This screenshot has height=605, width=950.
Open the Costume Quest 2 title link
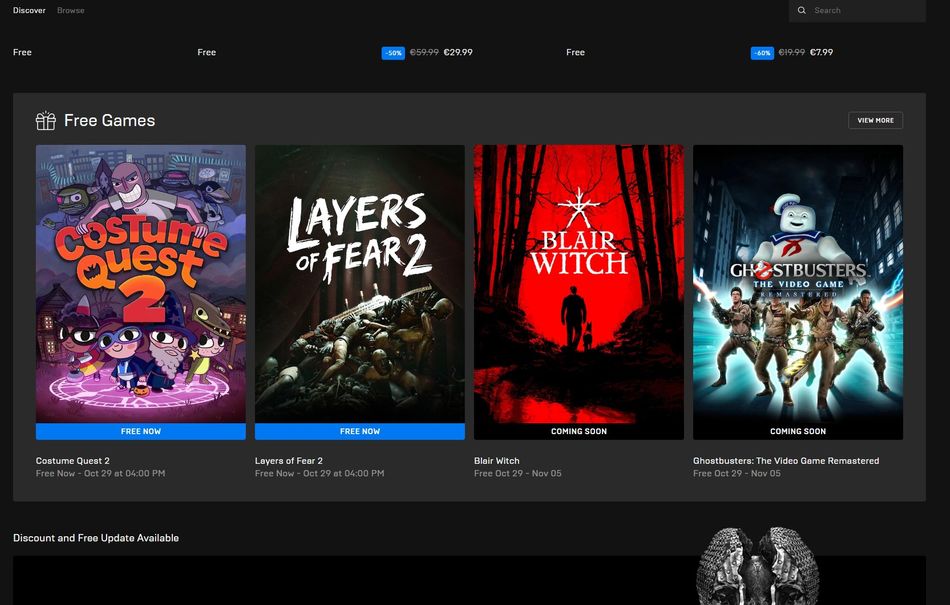click(x=73, y=461)
